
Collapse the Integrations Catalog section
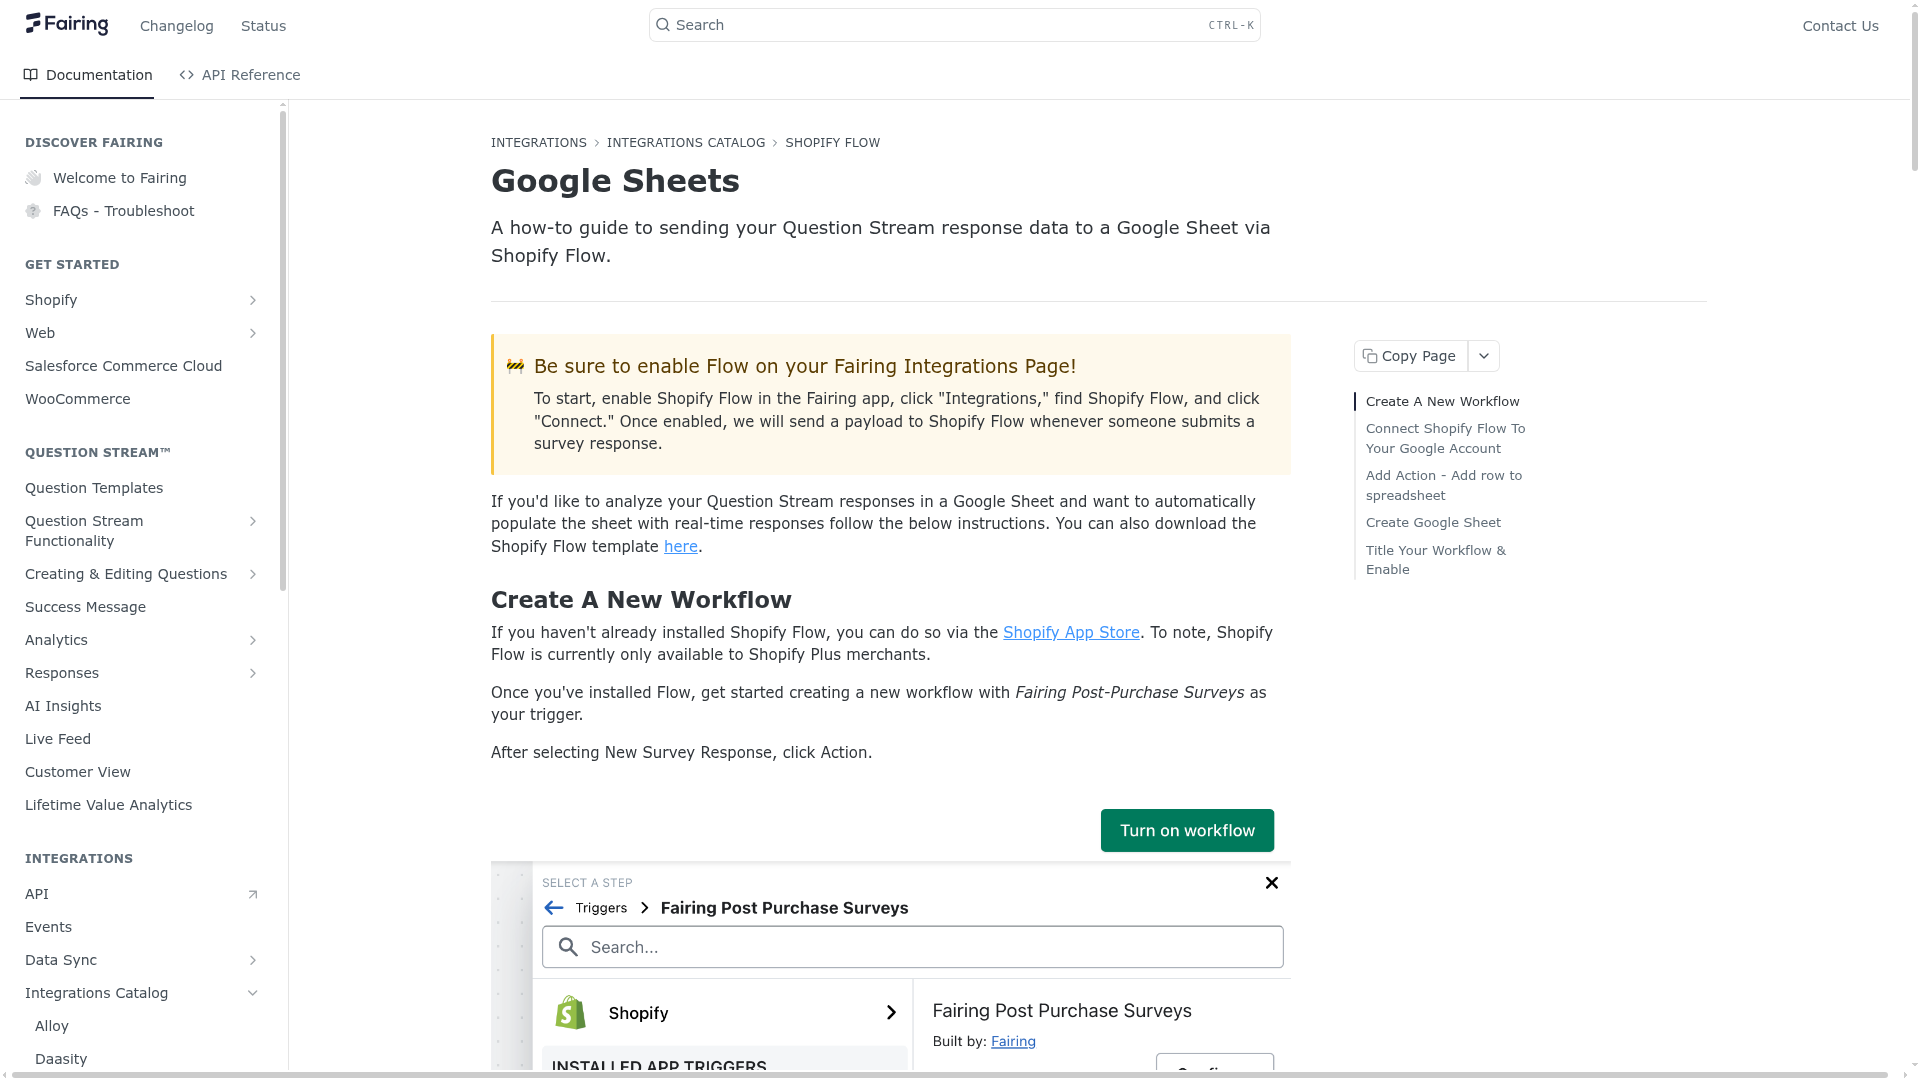coord(253,993)
